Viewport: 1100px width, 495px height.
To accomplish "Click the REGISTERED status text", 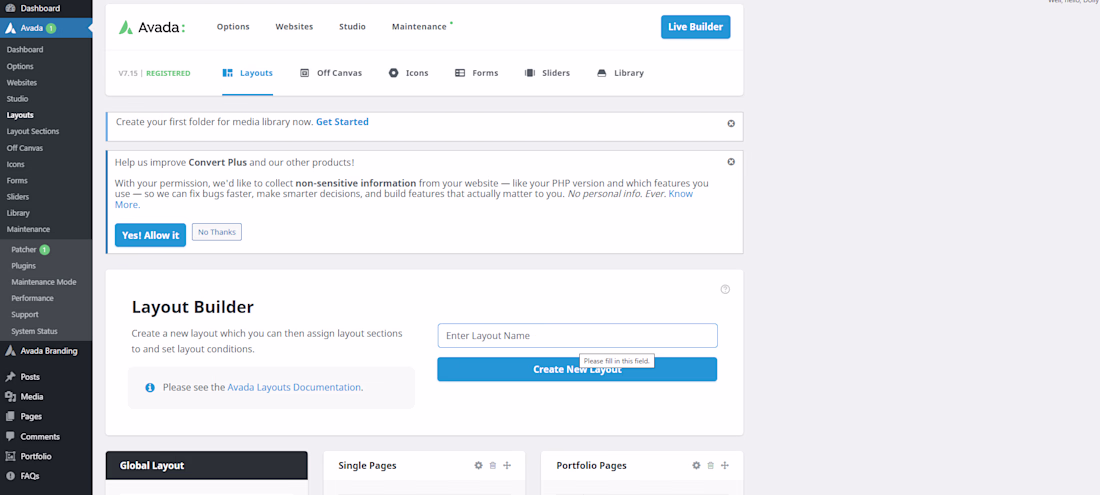I will (168, 73).
